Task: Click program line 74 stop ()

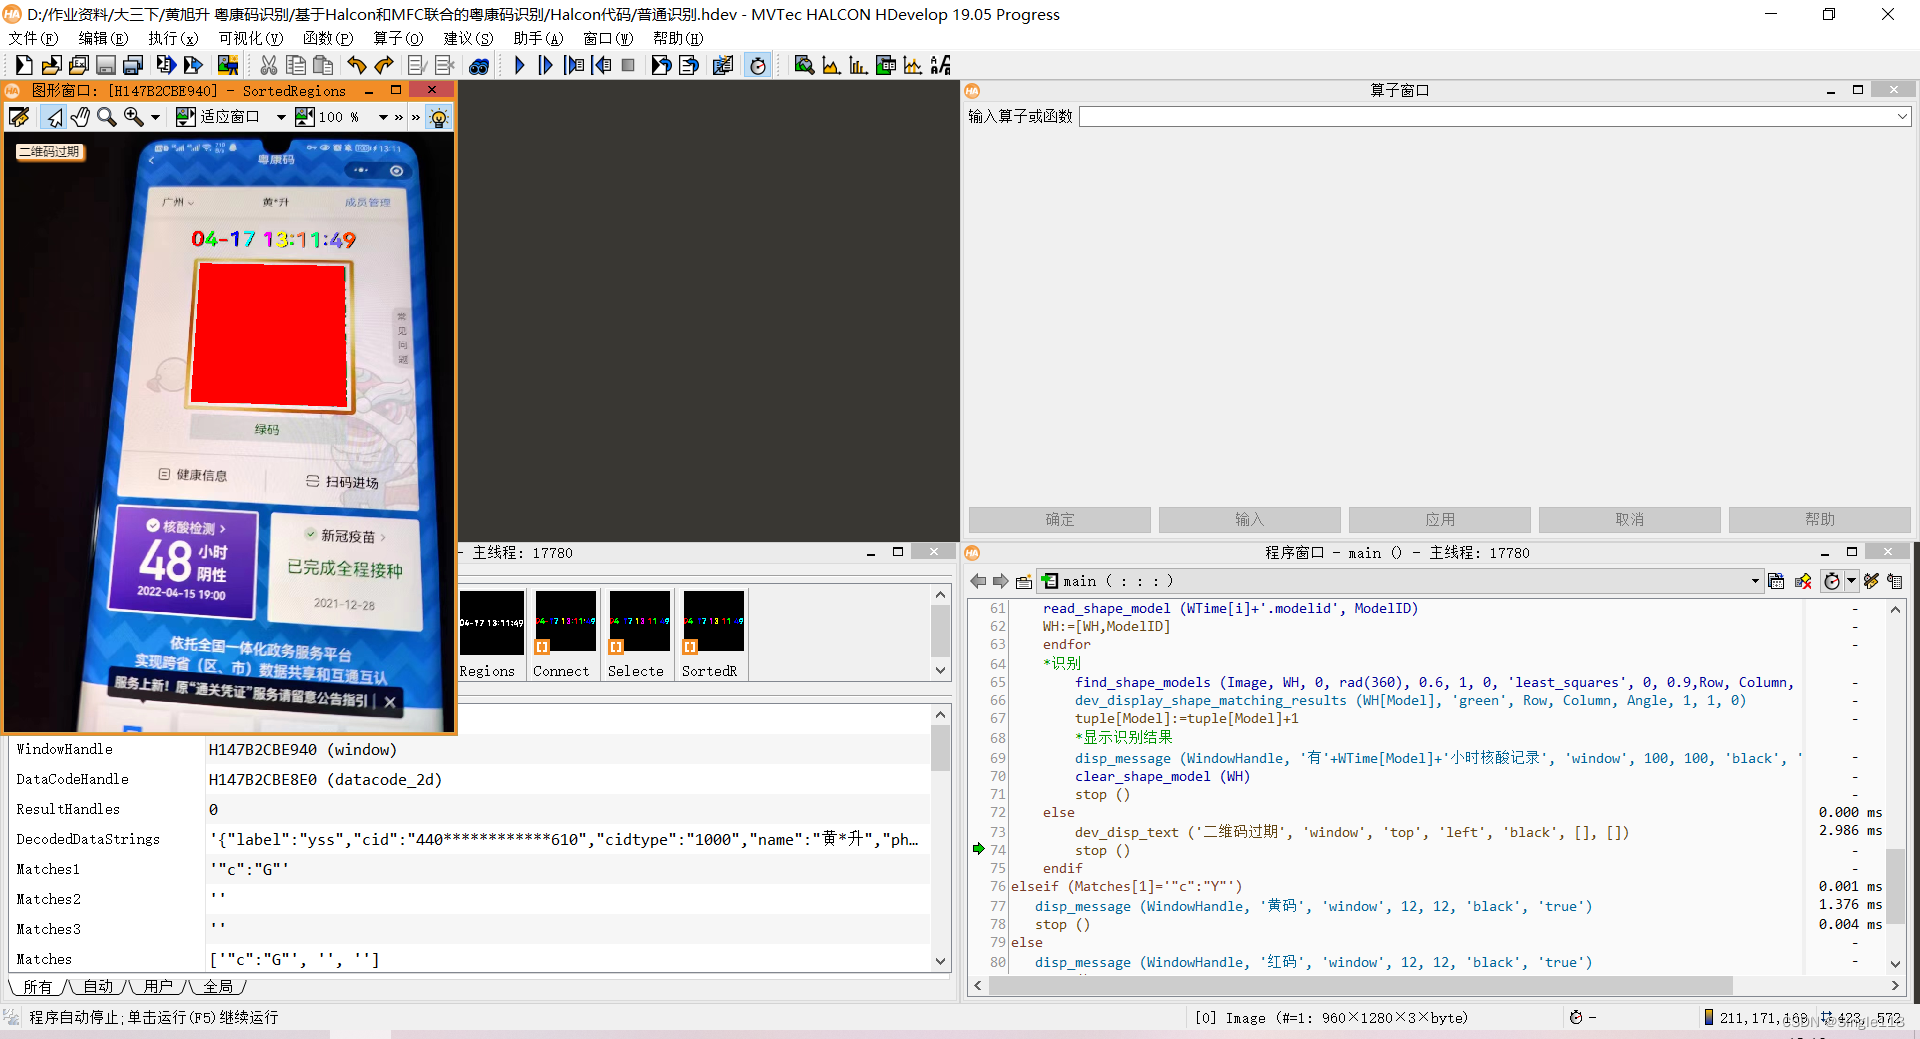Action: coord(1102,850)
